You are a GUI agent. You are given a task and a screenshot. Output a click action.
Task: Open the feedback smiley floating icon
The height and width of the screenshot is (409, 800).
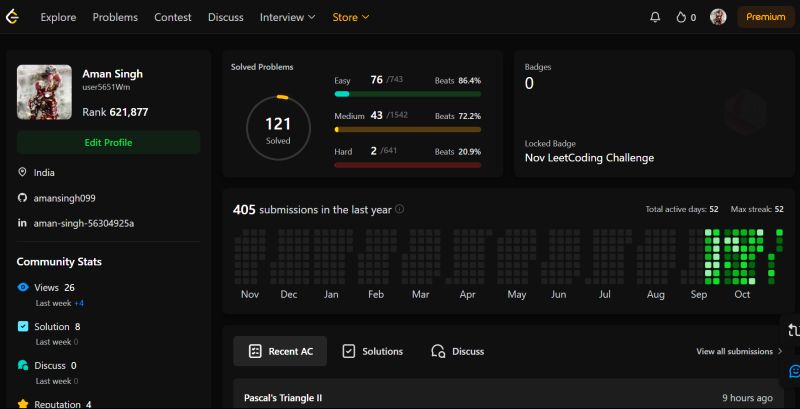[794, 371]
